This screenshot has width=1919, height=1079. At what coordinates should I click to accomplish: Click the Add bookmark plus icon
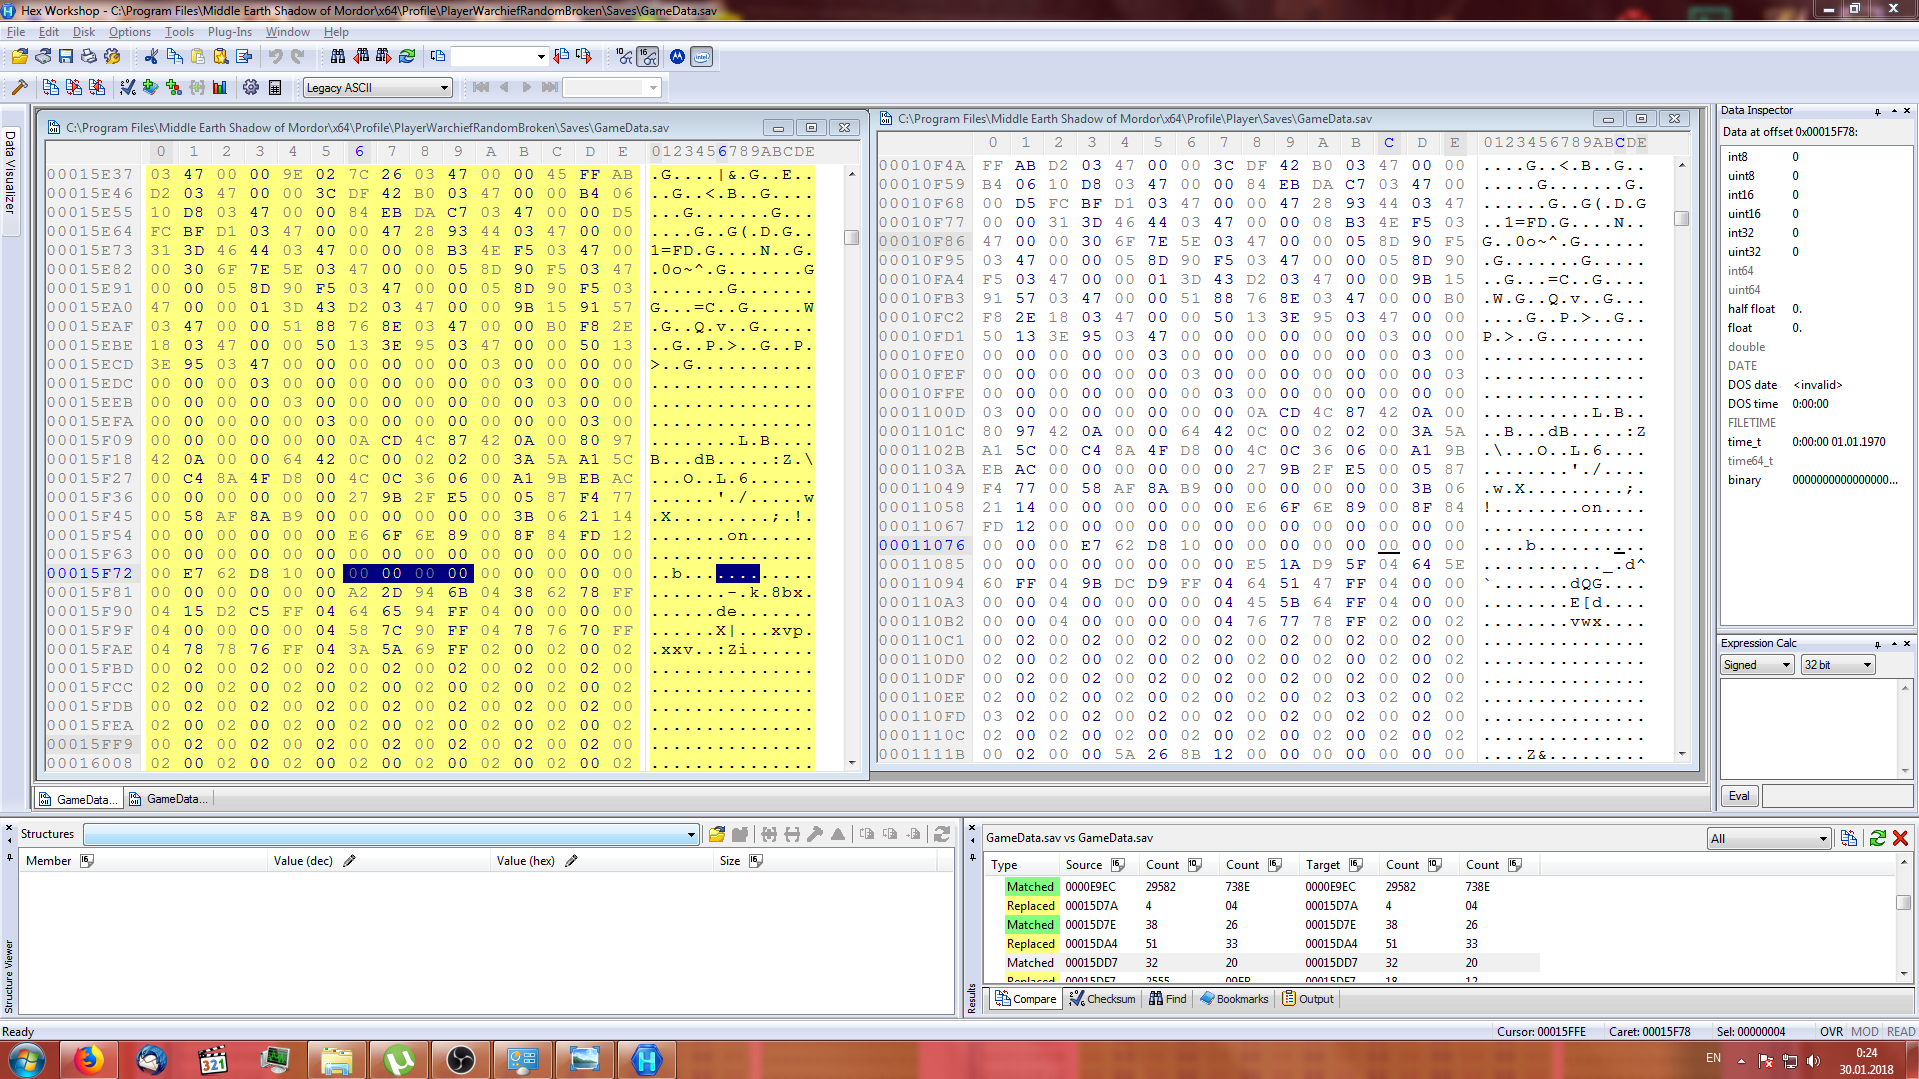151,88
